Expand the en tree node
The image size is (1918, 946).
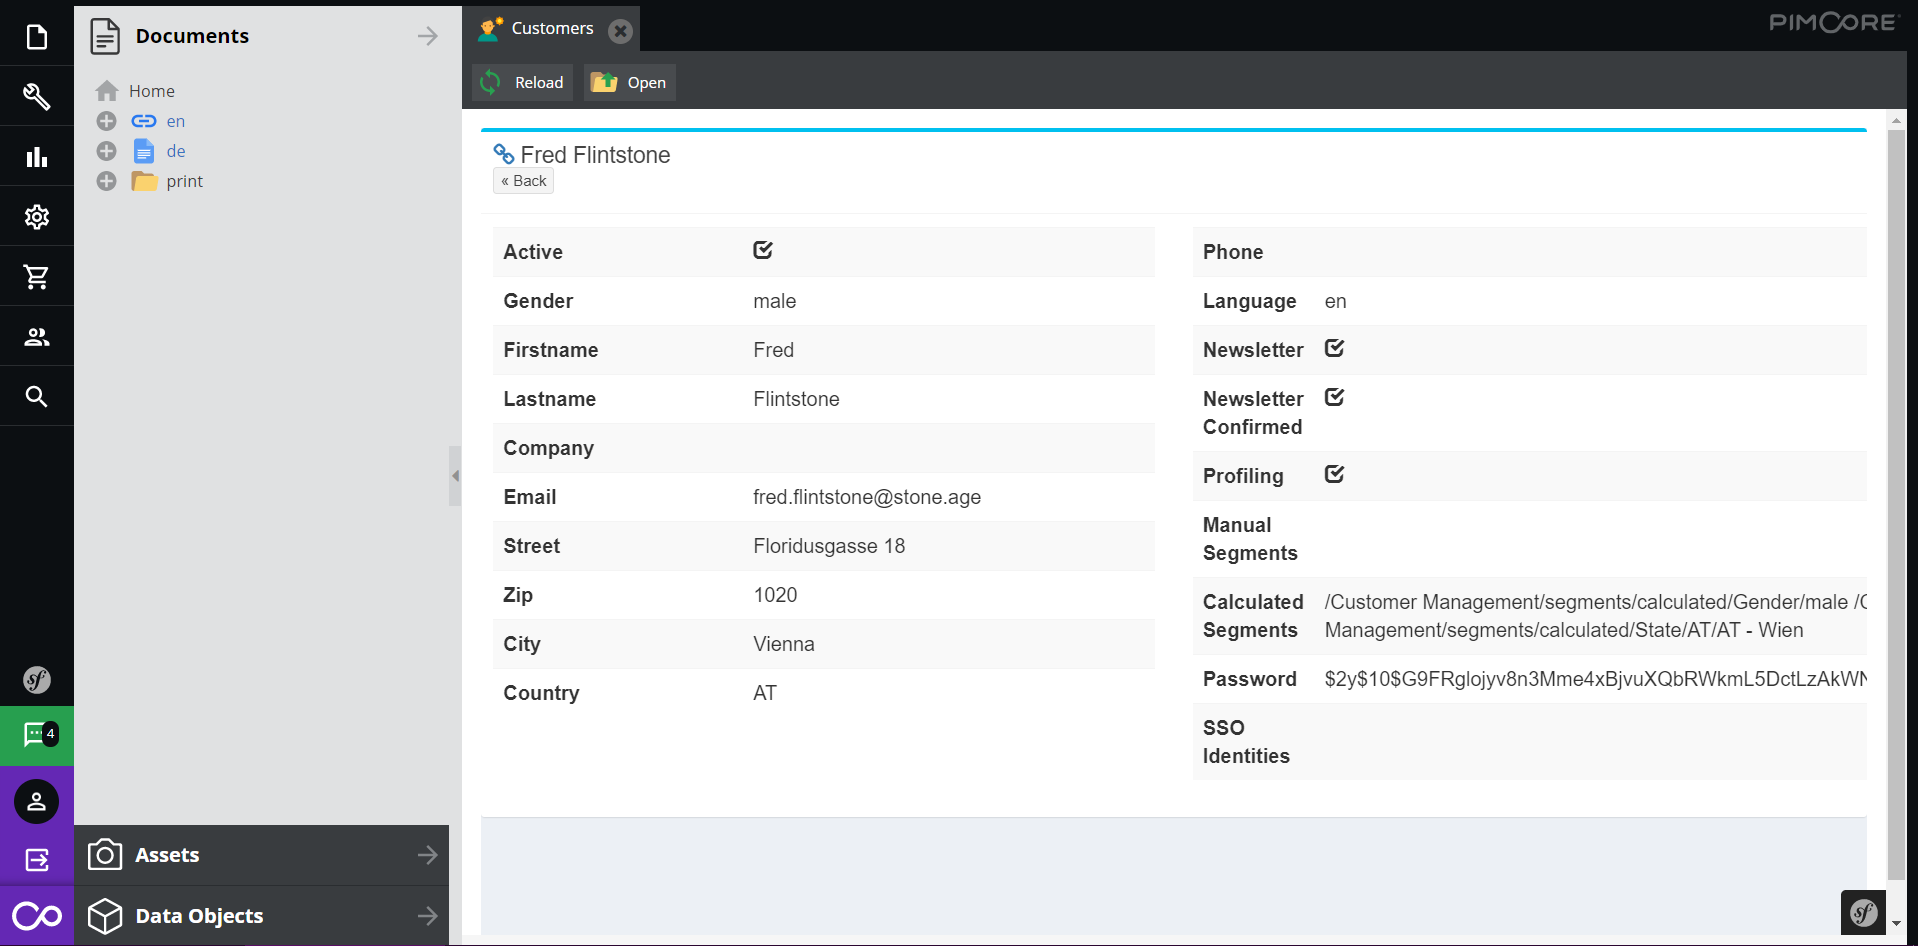(106, 121)
